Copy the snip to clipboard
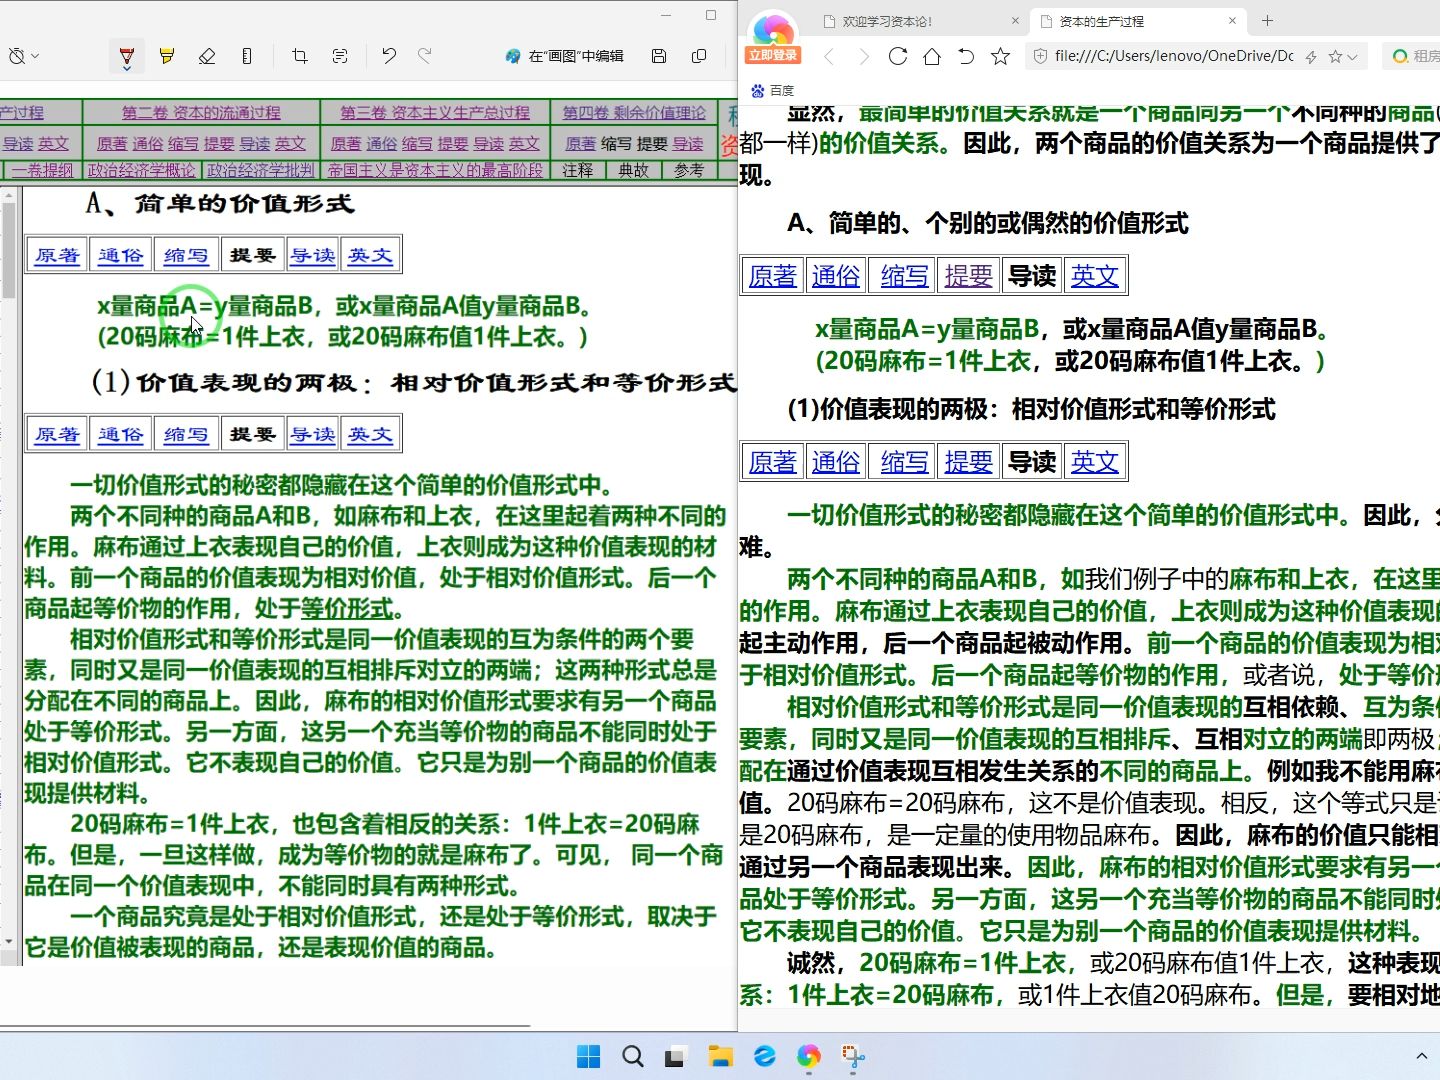The height and width of the screenshot is (1080, 1440). (x=700, y=56)
